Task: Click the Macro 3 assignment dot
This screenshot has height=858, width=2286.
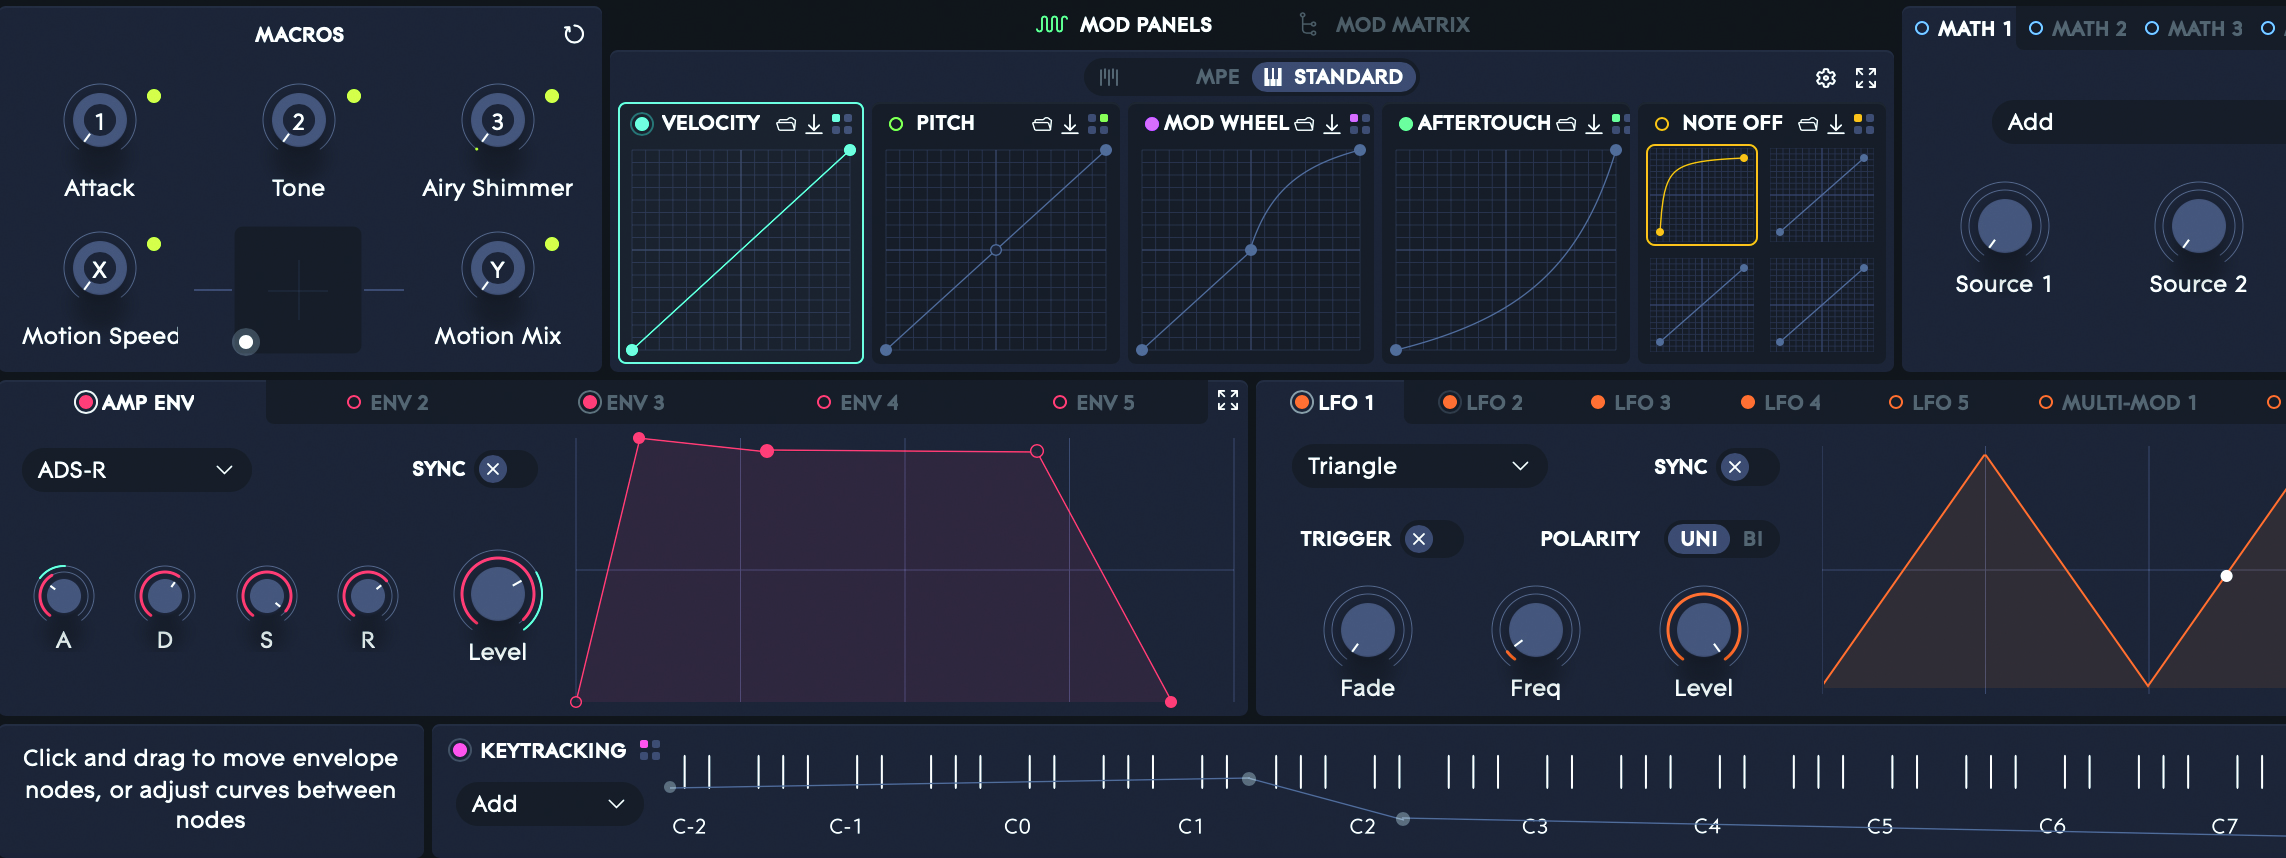Action: click(x=552, y=96)
